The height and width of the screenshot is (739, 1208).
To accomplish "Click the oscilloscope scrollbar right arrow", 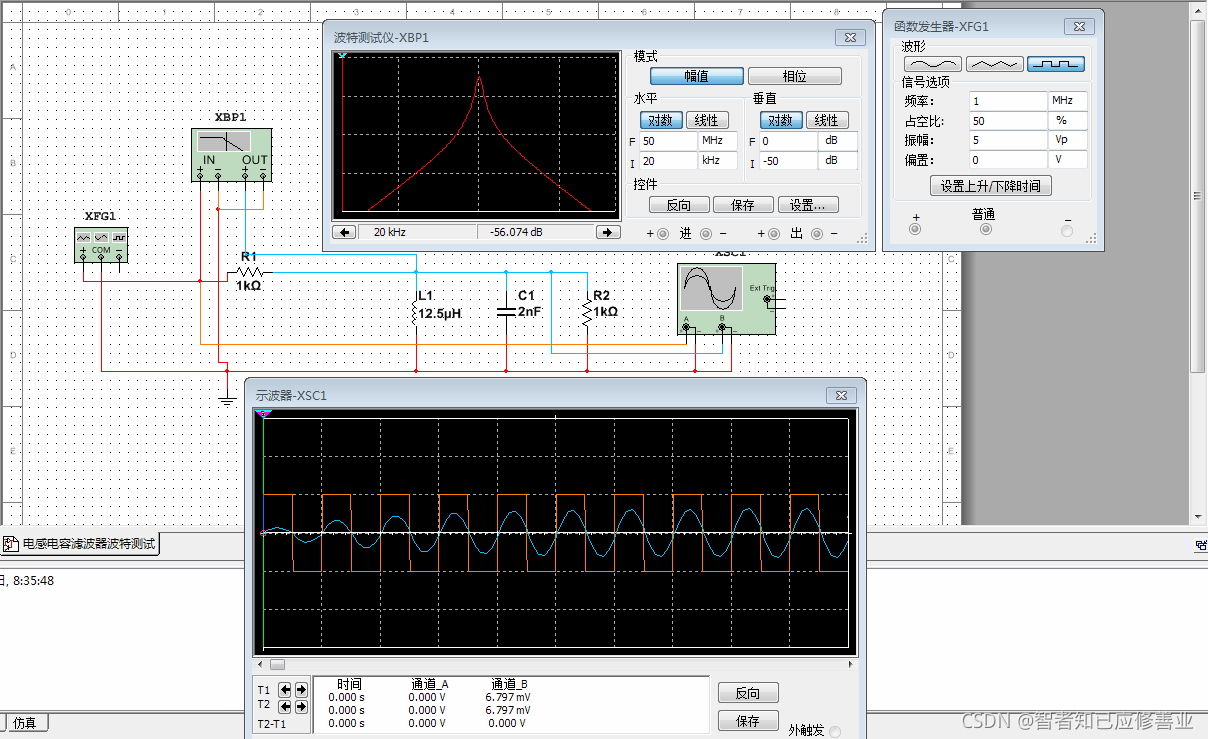I will coord(852,664).
